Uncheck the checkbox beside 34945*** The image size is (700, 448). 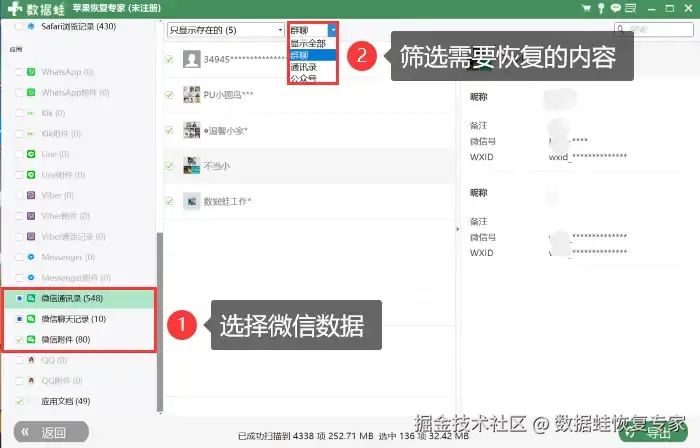coord(169,59)
